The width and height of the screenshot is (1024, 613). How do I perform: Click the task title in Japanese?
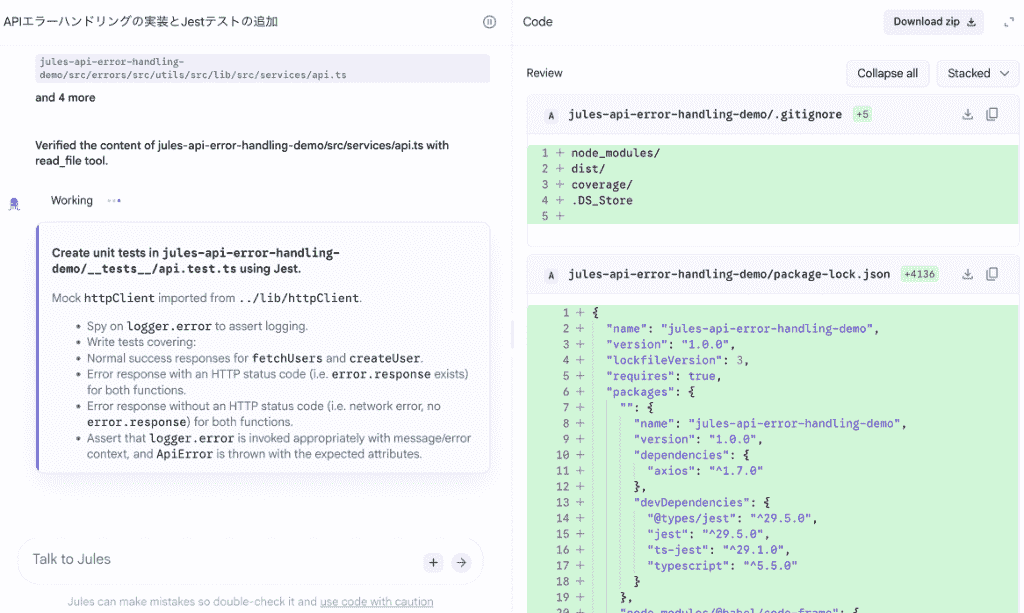point(140,22)
